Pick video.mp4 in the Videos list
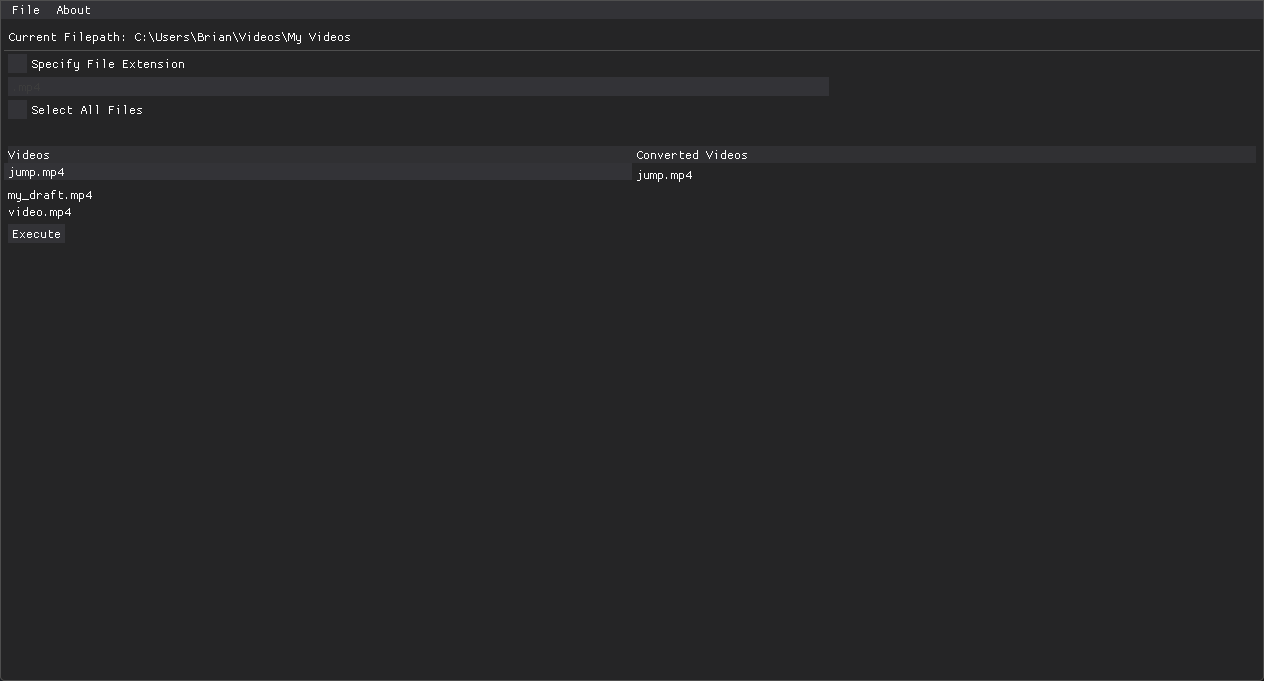This screenshot has height=681, width=1264. (x=40, y=212)
